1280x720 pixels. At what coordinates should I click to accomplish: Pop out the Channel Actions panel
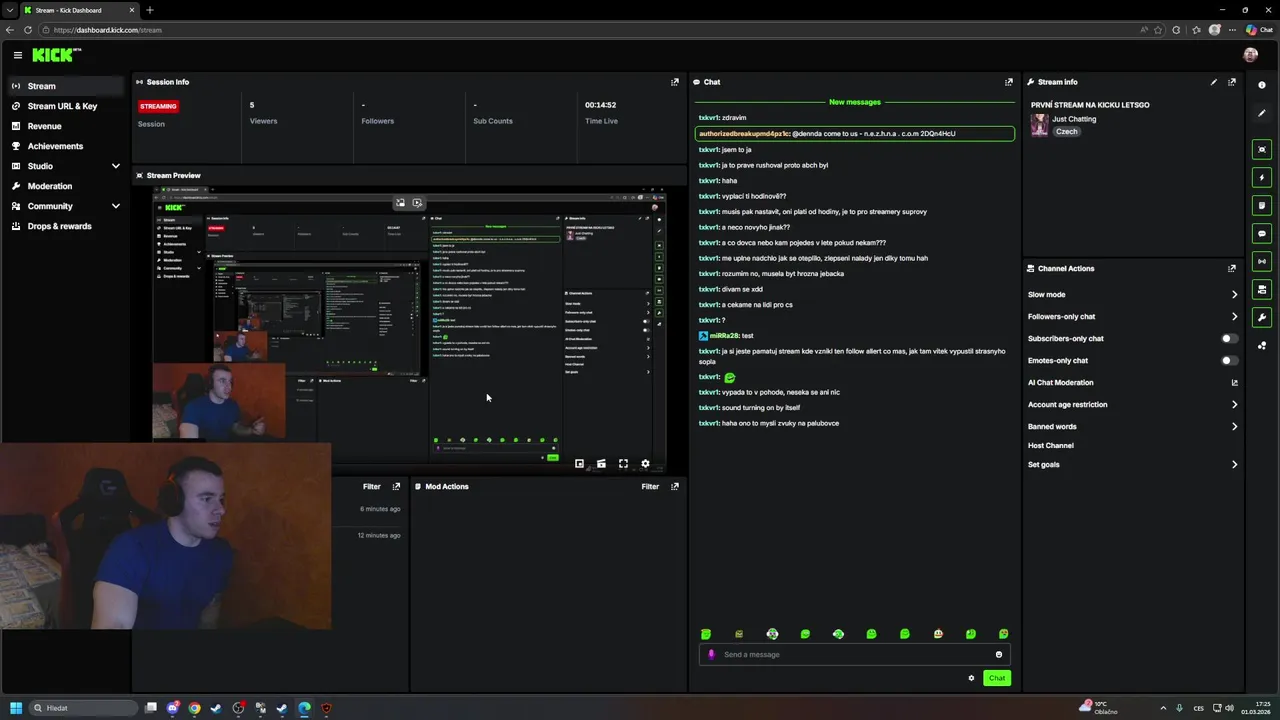point(1232,268)
